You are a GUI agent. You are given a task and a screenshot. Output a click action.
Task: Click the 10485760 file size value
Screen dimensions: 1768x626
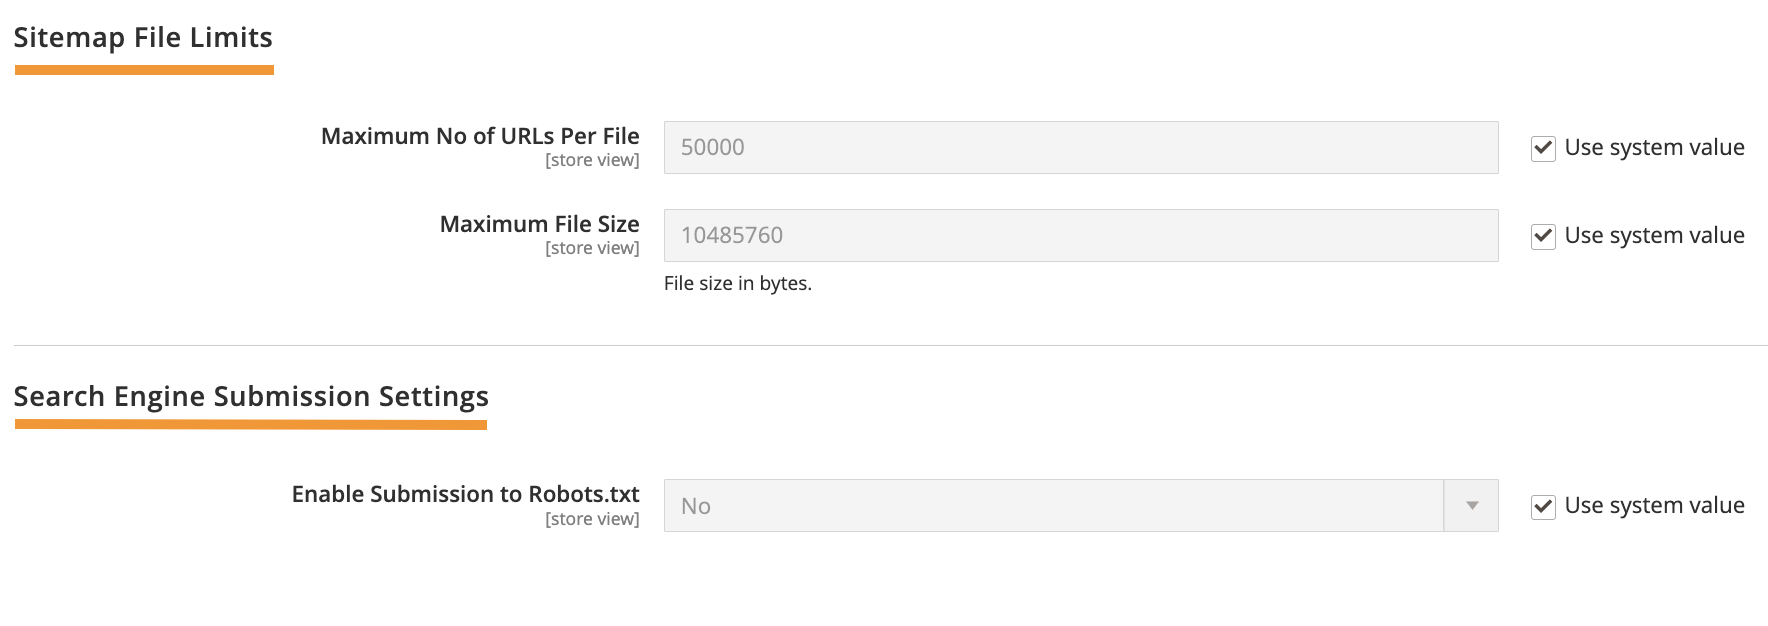[x=731, y=235]
